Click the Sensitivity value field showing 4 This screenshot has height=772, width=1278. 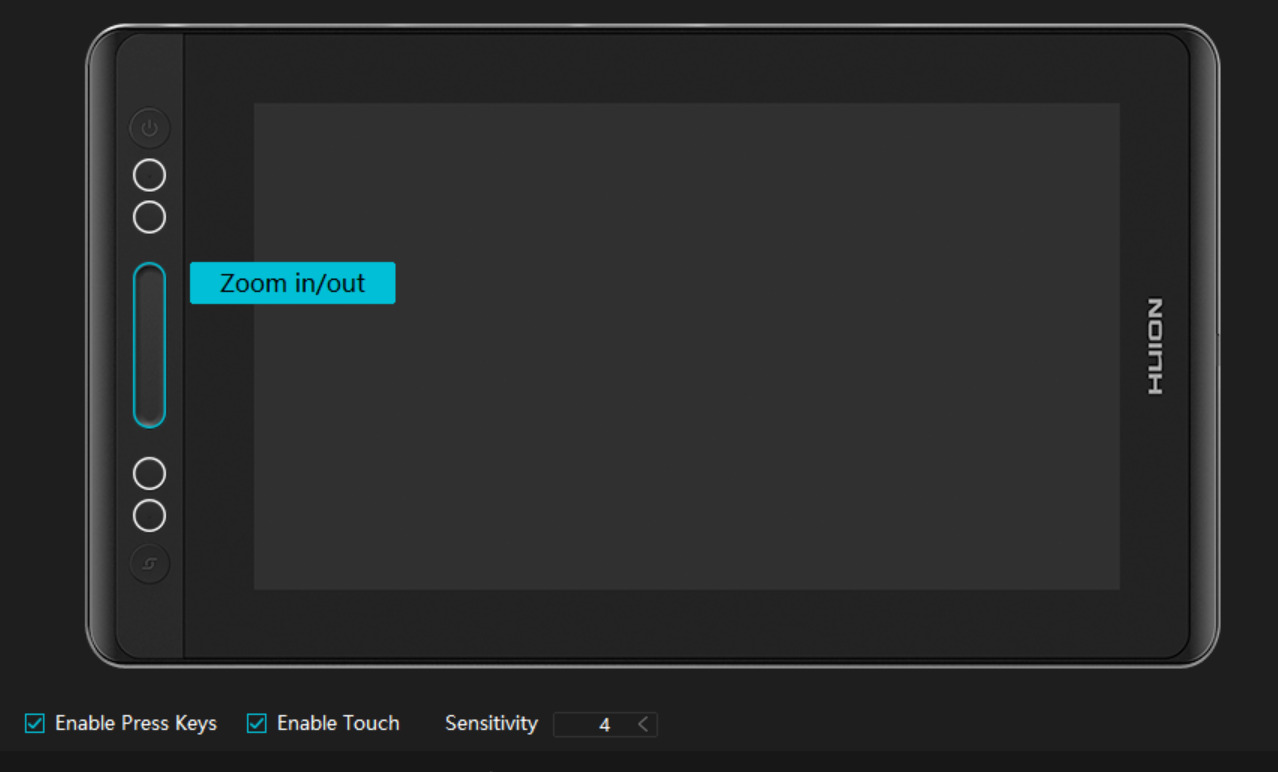click(605, 724)
